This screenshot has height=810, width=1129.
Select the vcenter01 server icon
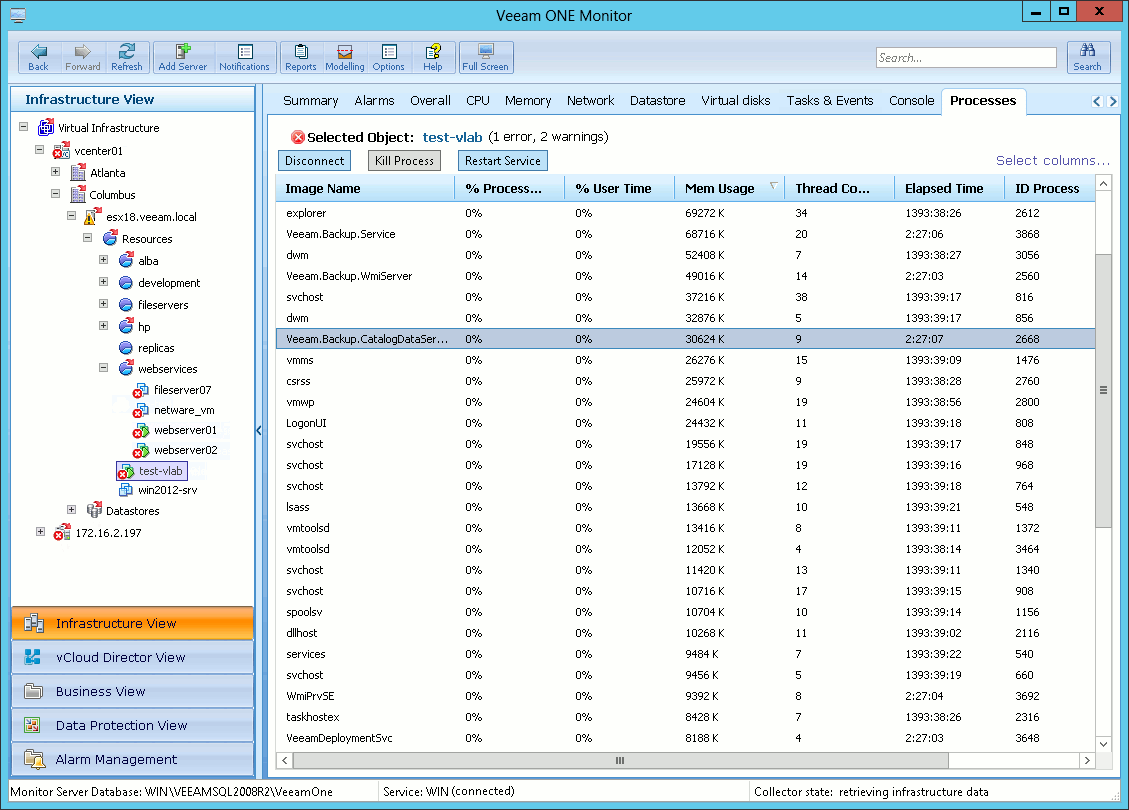(62, 150)
